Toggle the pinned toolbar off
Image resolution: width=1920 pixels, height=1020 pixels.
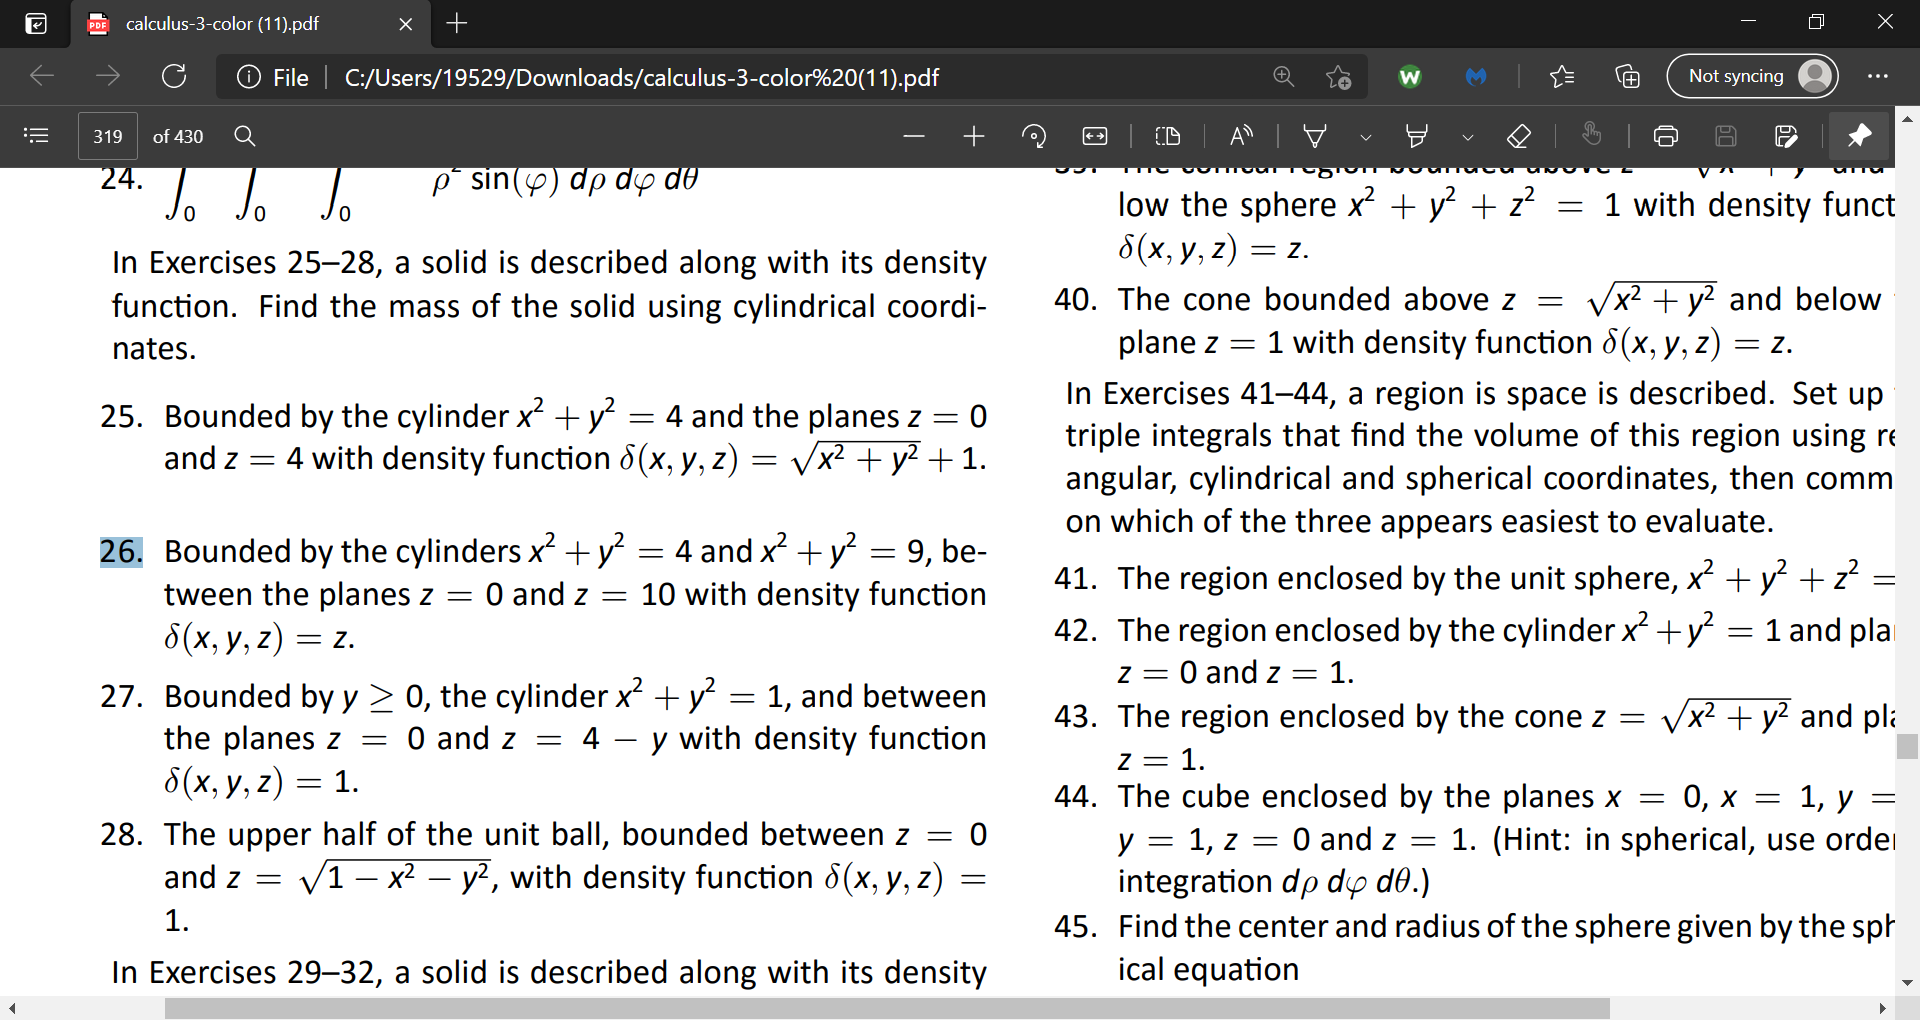(x=1859, y=136)
